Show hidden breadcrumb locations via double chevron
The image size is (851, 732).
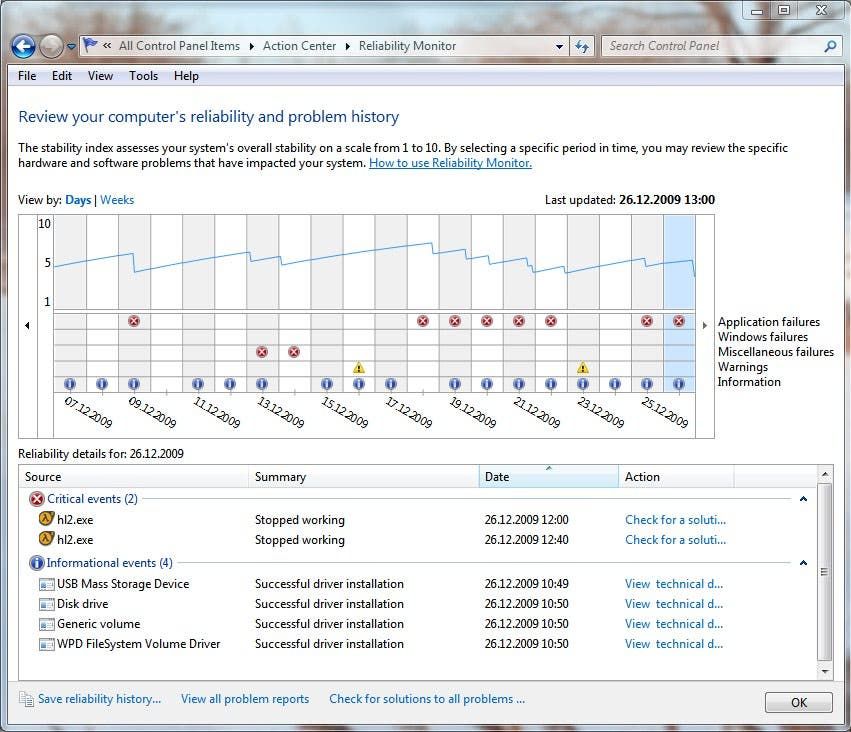coord(107,46)
